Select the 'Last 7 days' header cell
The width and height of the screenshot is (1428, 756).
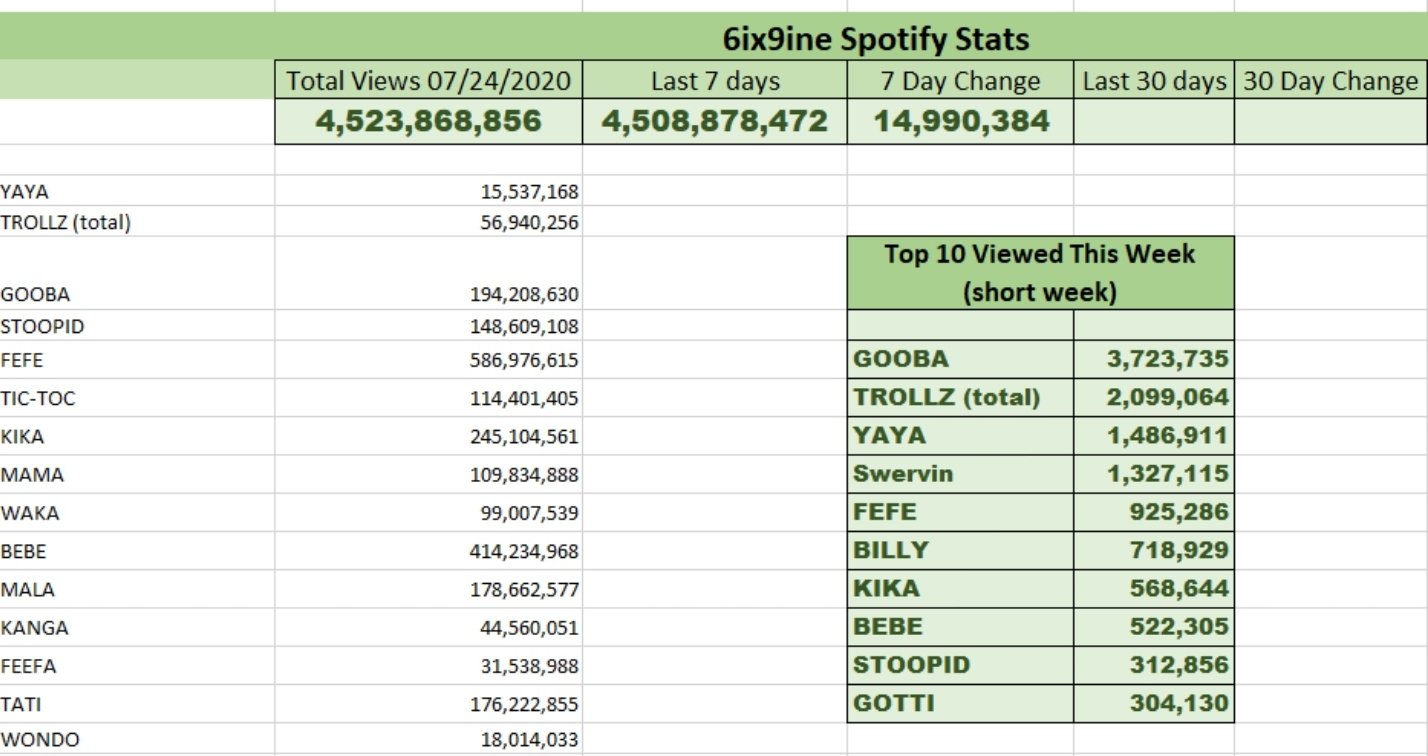pyautogui.click(x=715, y=81)
